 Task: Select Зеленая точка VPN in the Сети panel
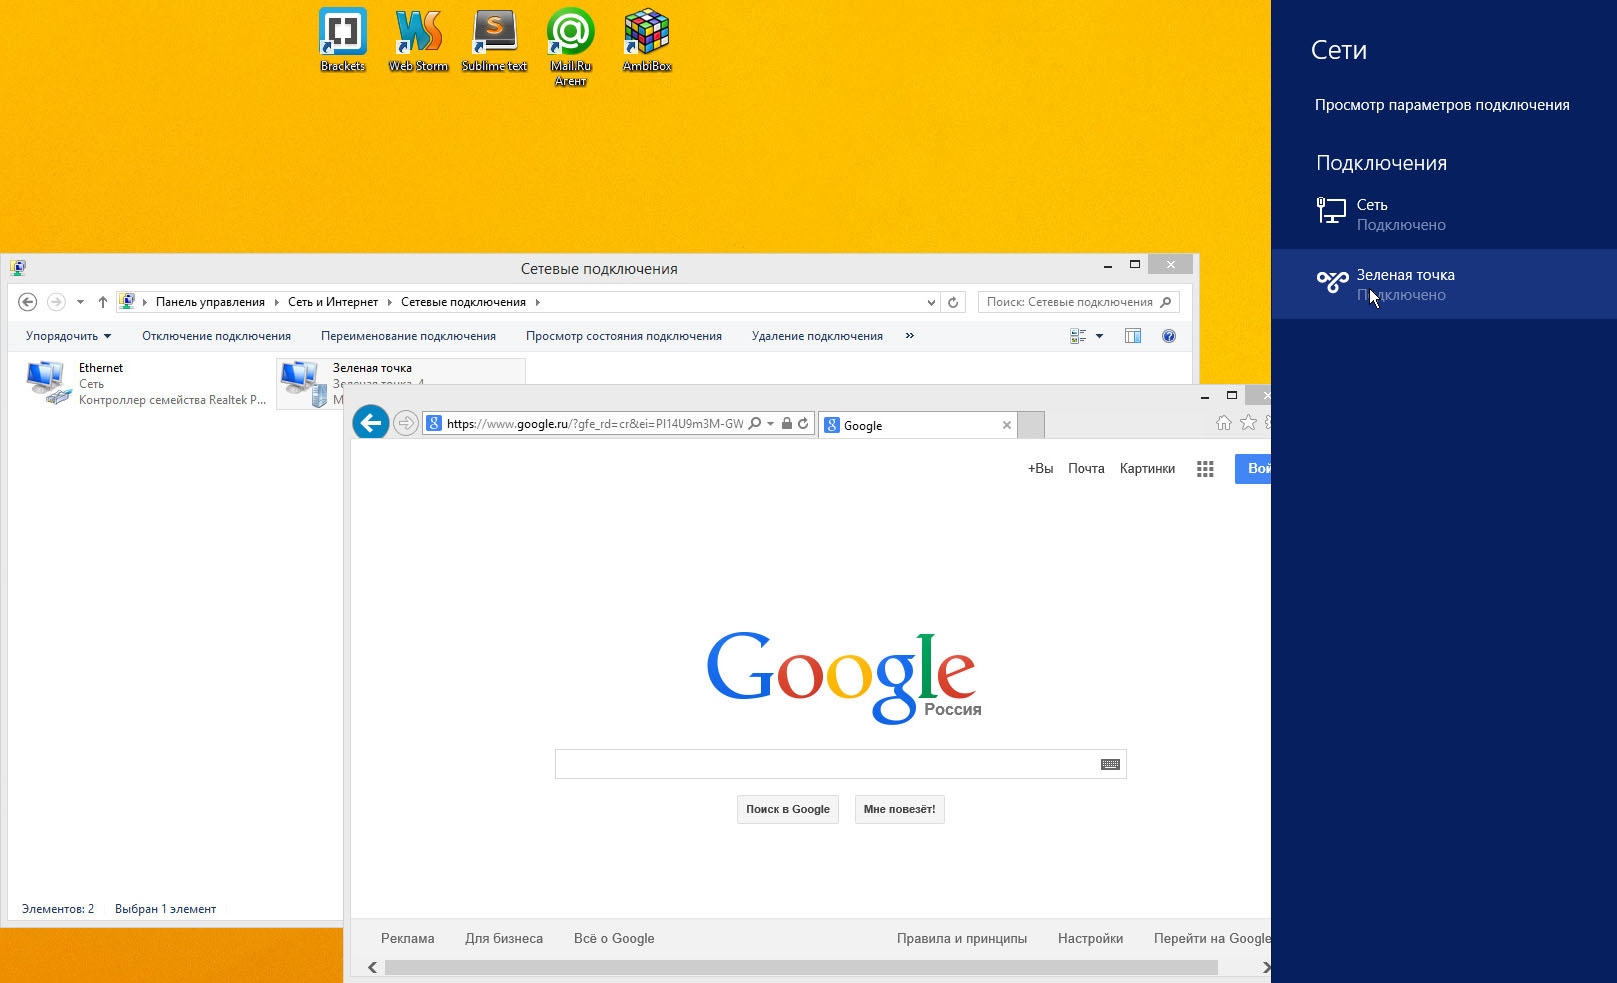click(1444, 284)
